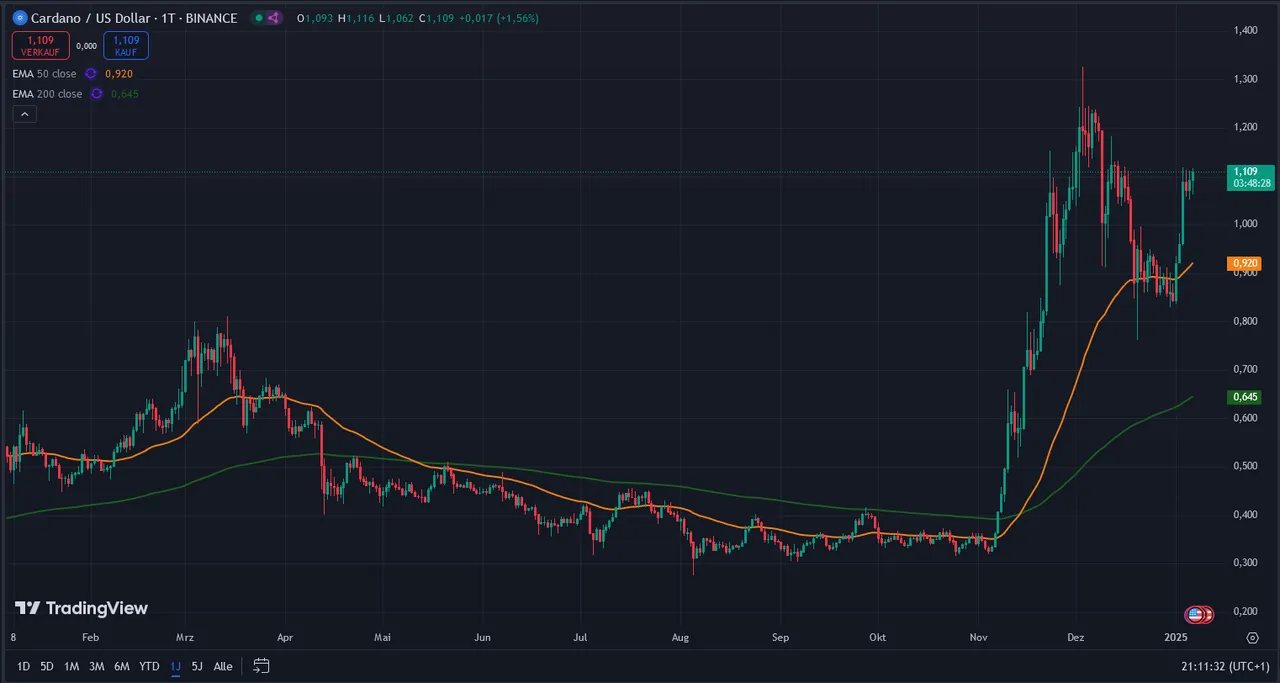This screenshot has height=683, width=1280.
Task: Click the orange 0,920 EMA label on the price axis
Action: (x=1244, y=263)
